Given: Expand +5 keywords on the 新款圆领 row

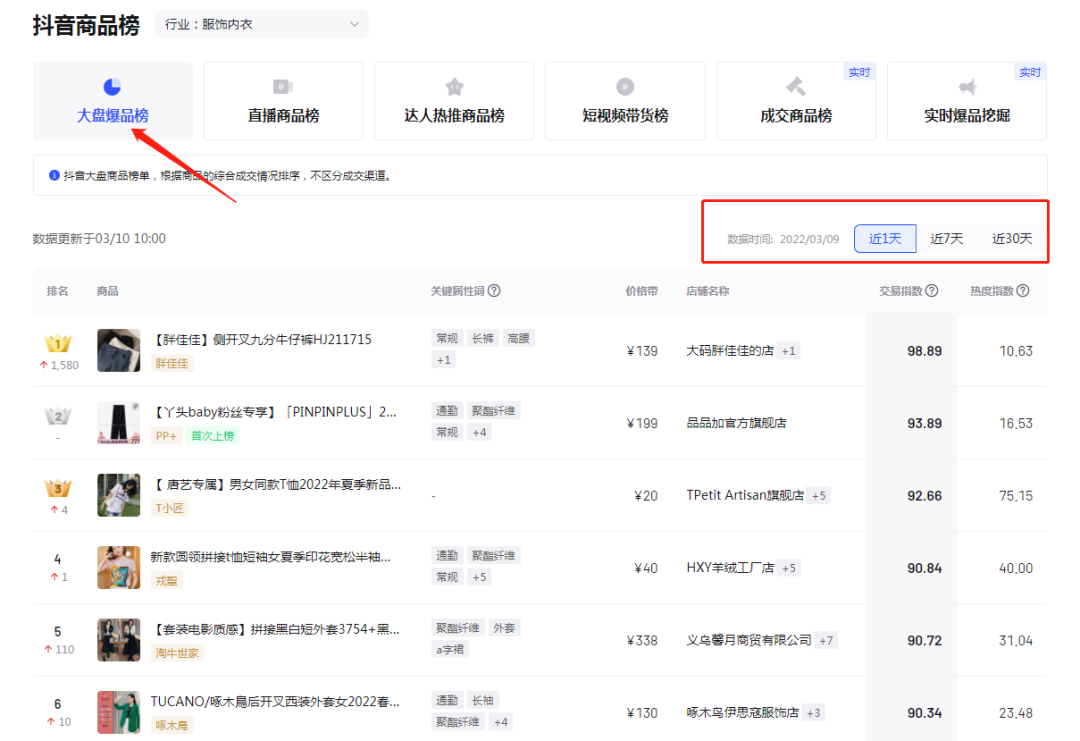Looking at the screenshot, I should coord(479,577).
